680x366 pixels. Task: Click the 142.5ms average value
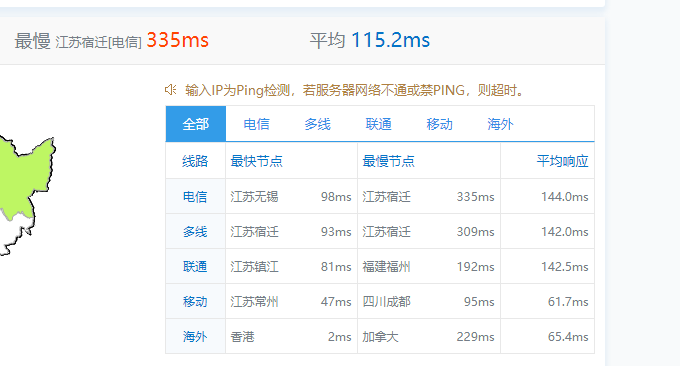(565, 267)
